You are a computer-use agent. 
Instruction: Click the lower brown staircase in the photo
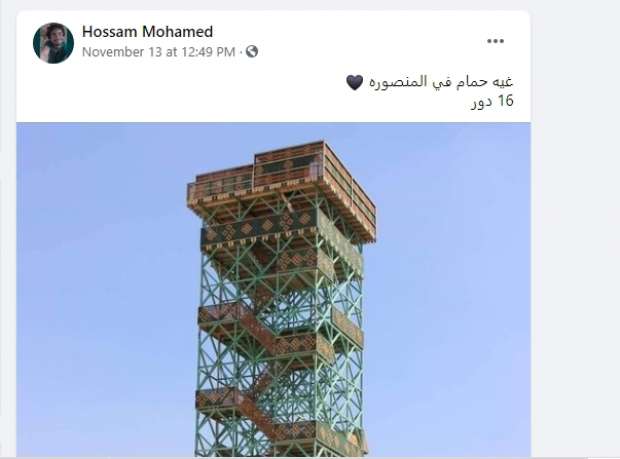[249, 411]
